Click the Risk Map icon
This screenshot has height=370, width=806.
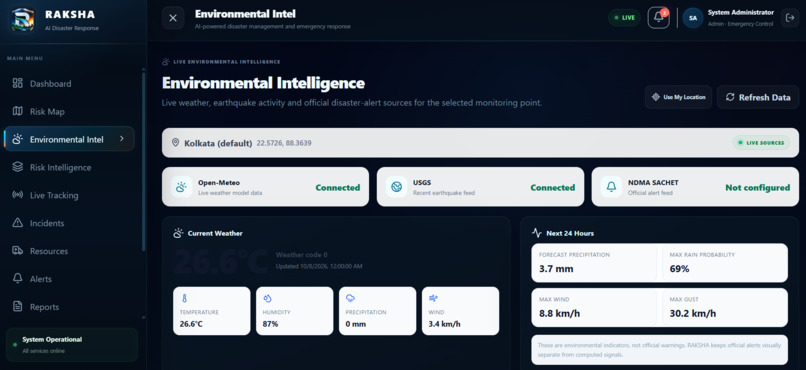point(17,111)
